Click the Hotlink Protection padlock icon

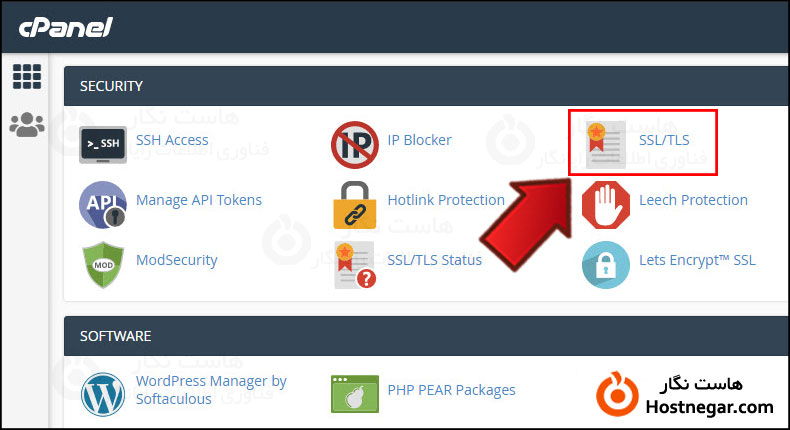tap(355, 204)
